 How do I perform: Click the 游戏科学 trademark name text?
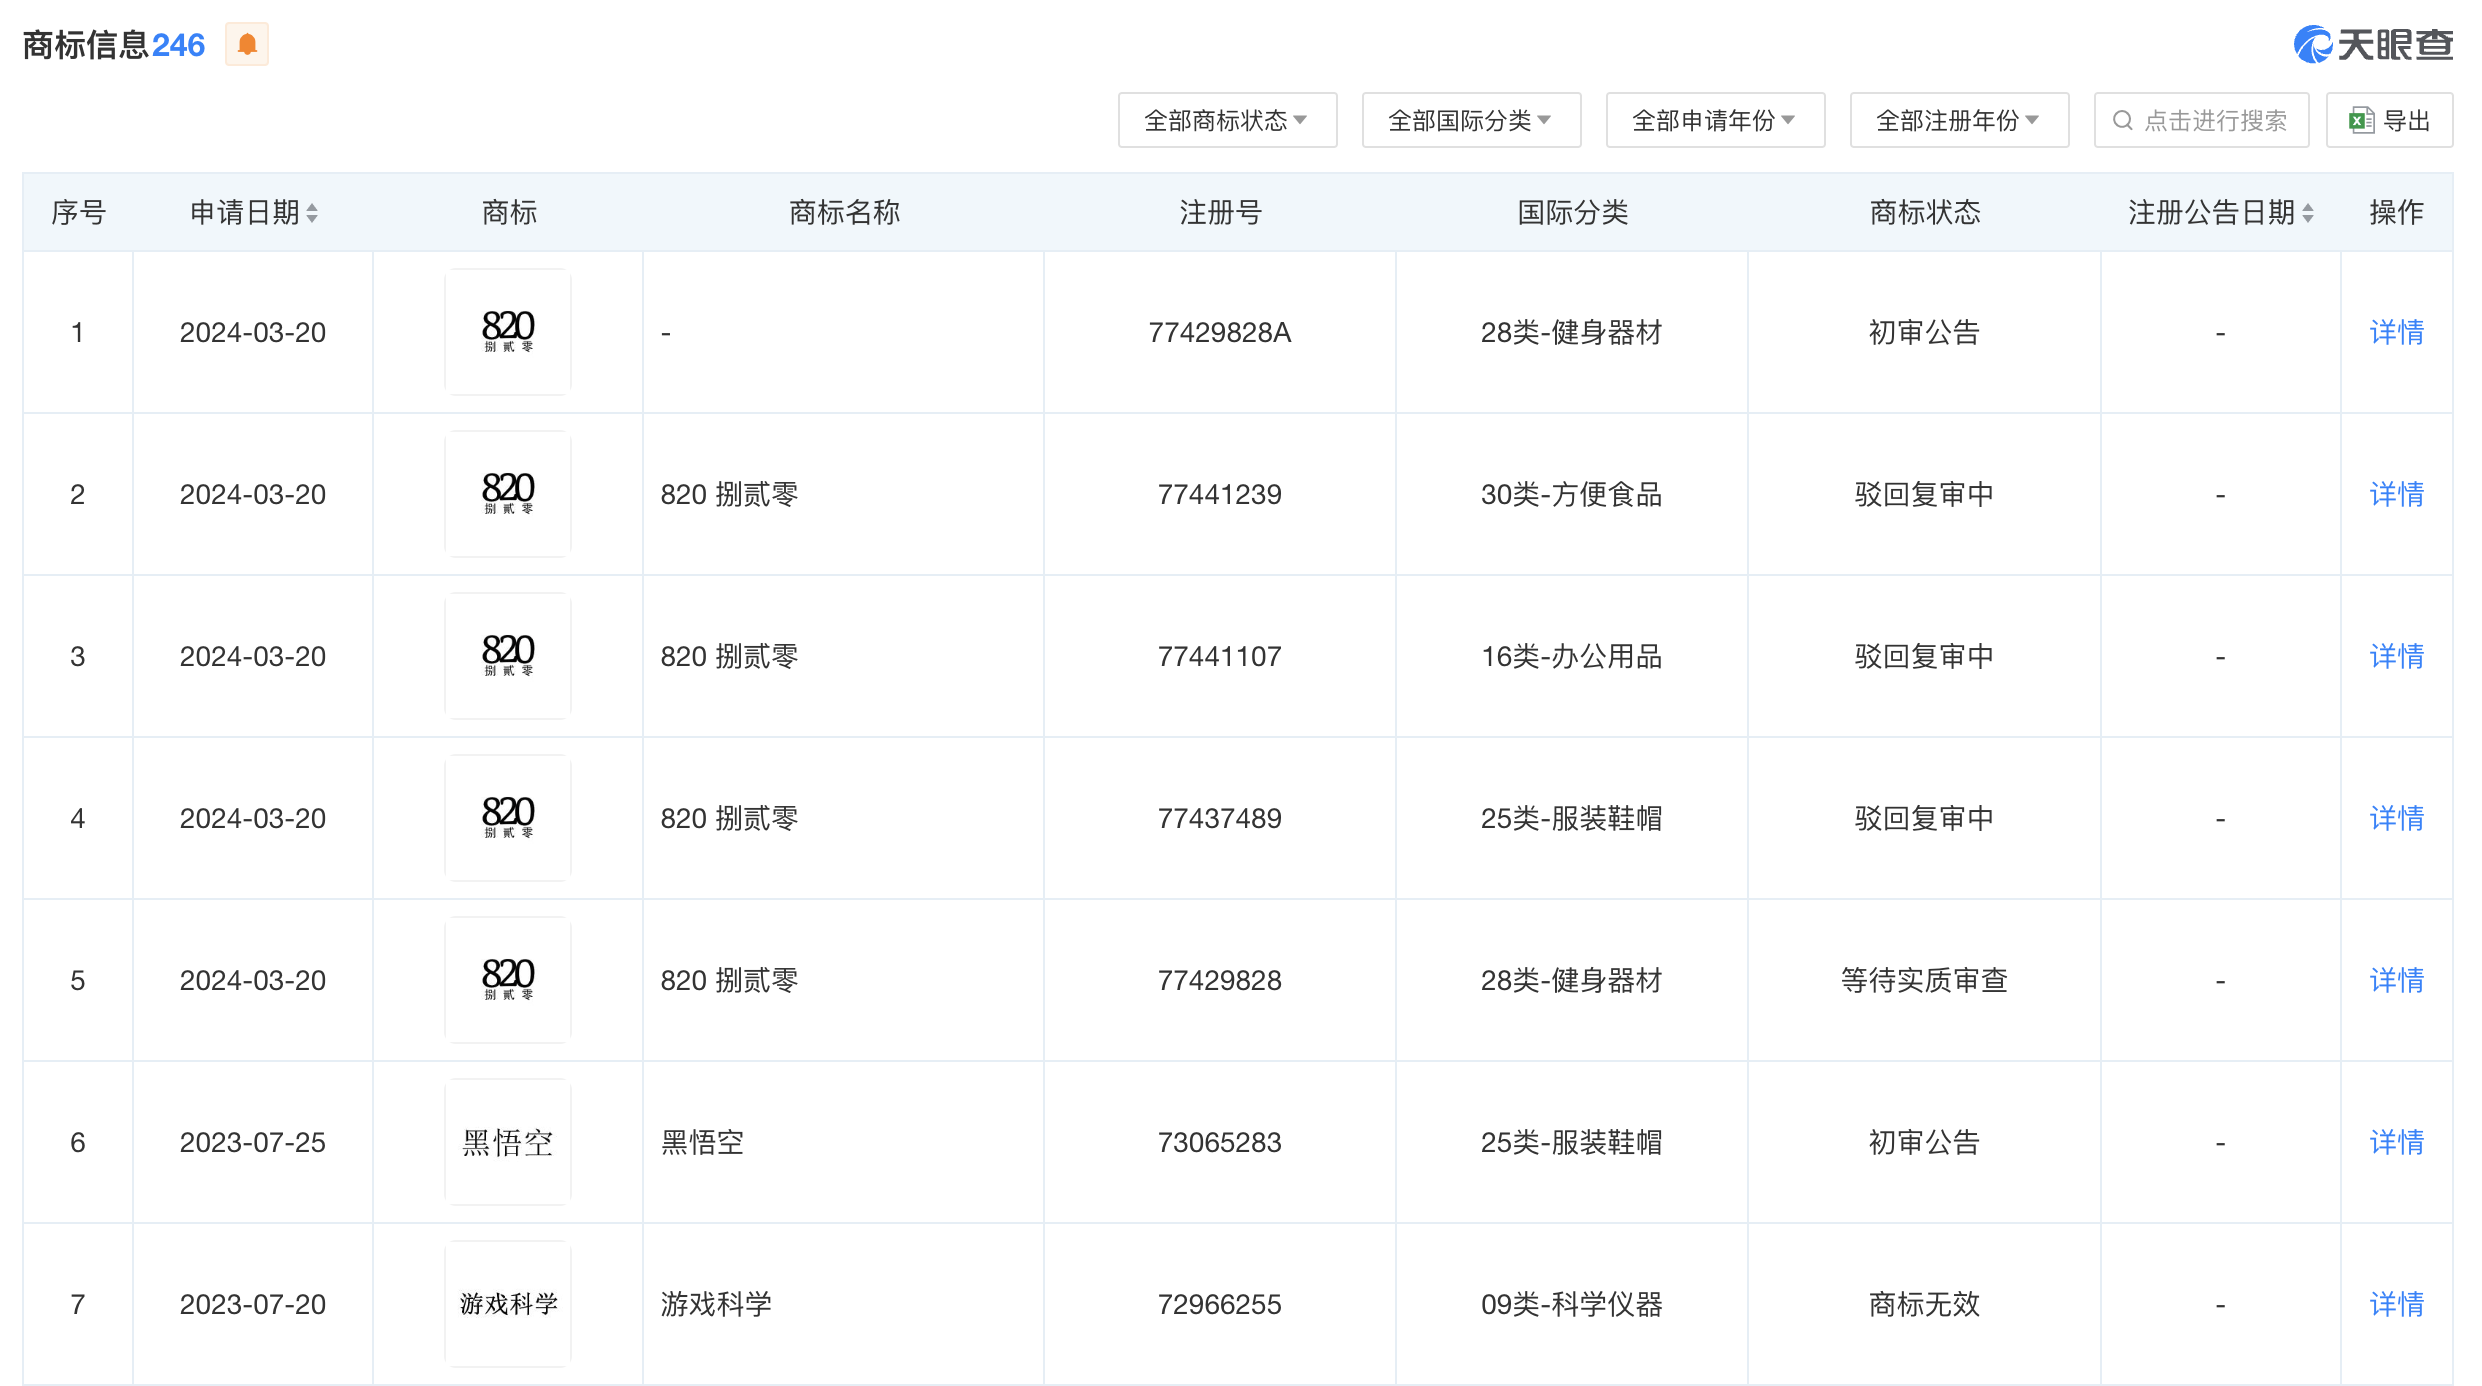(716, 1305)
